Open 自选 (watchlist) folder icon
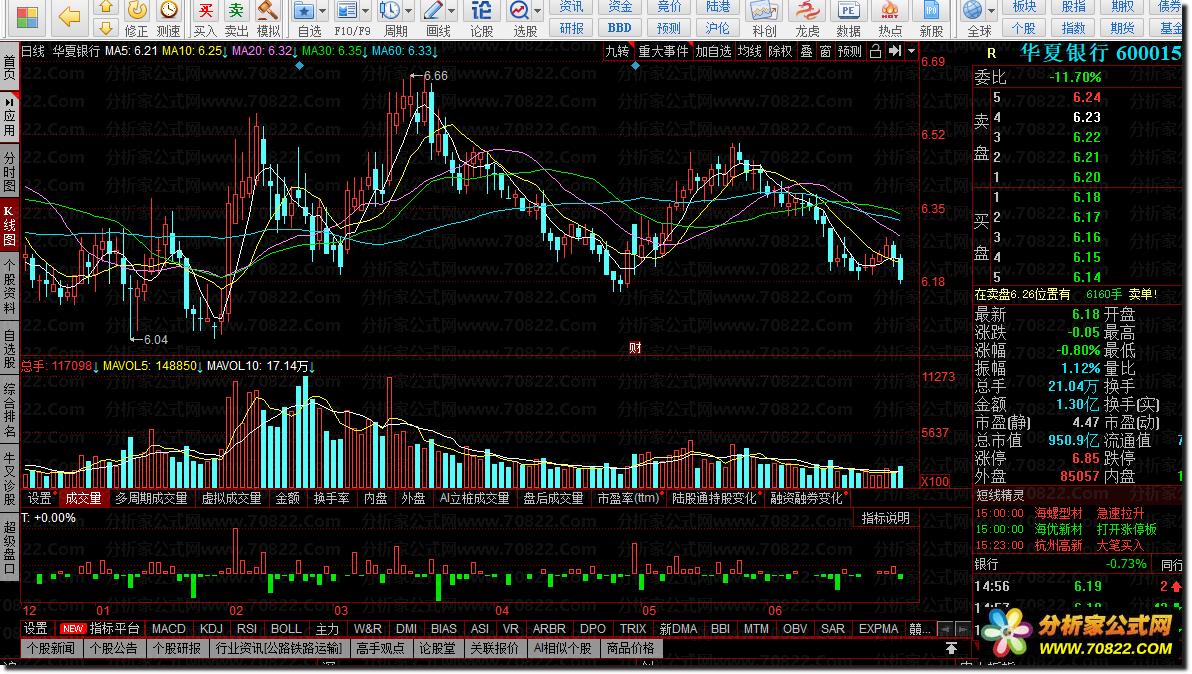This screenshot has height=674, width=1192. (x=304, y=11)
